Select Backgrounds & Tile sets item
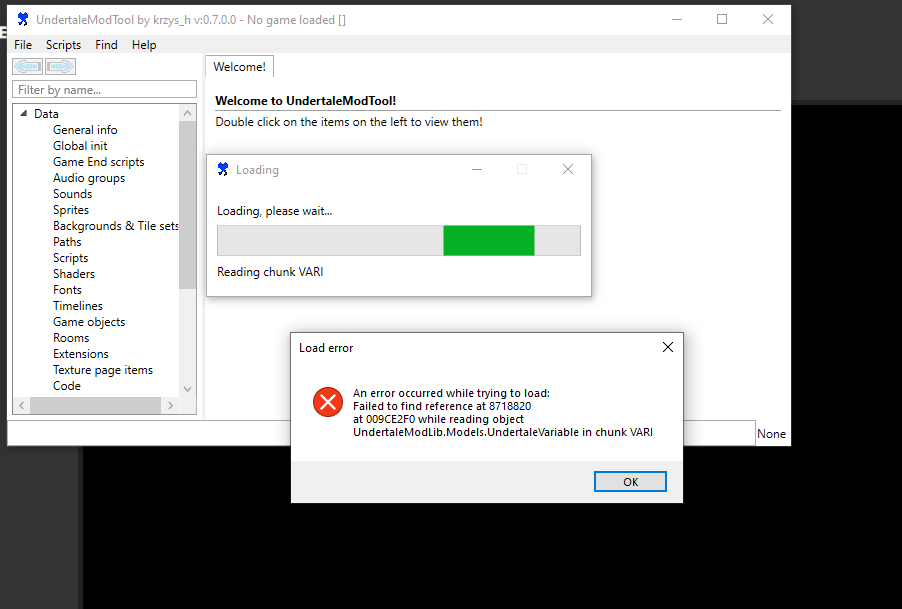The width and height of the screenshot is (902, 609). coord(116,226)
